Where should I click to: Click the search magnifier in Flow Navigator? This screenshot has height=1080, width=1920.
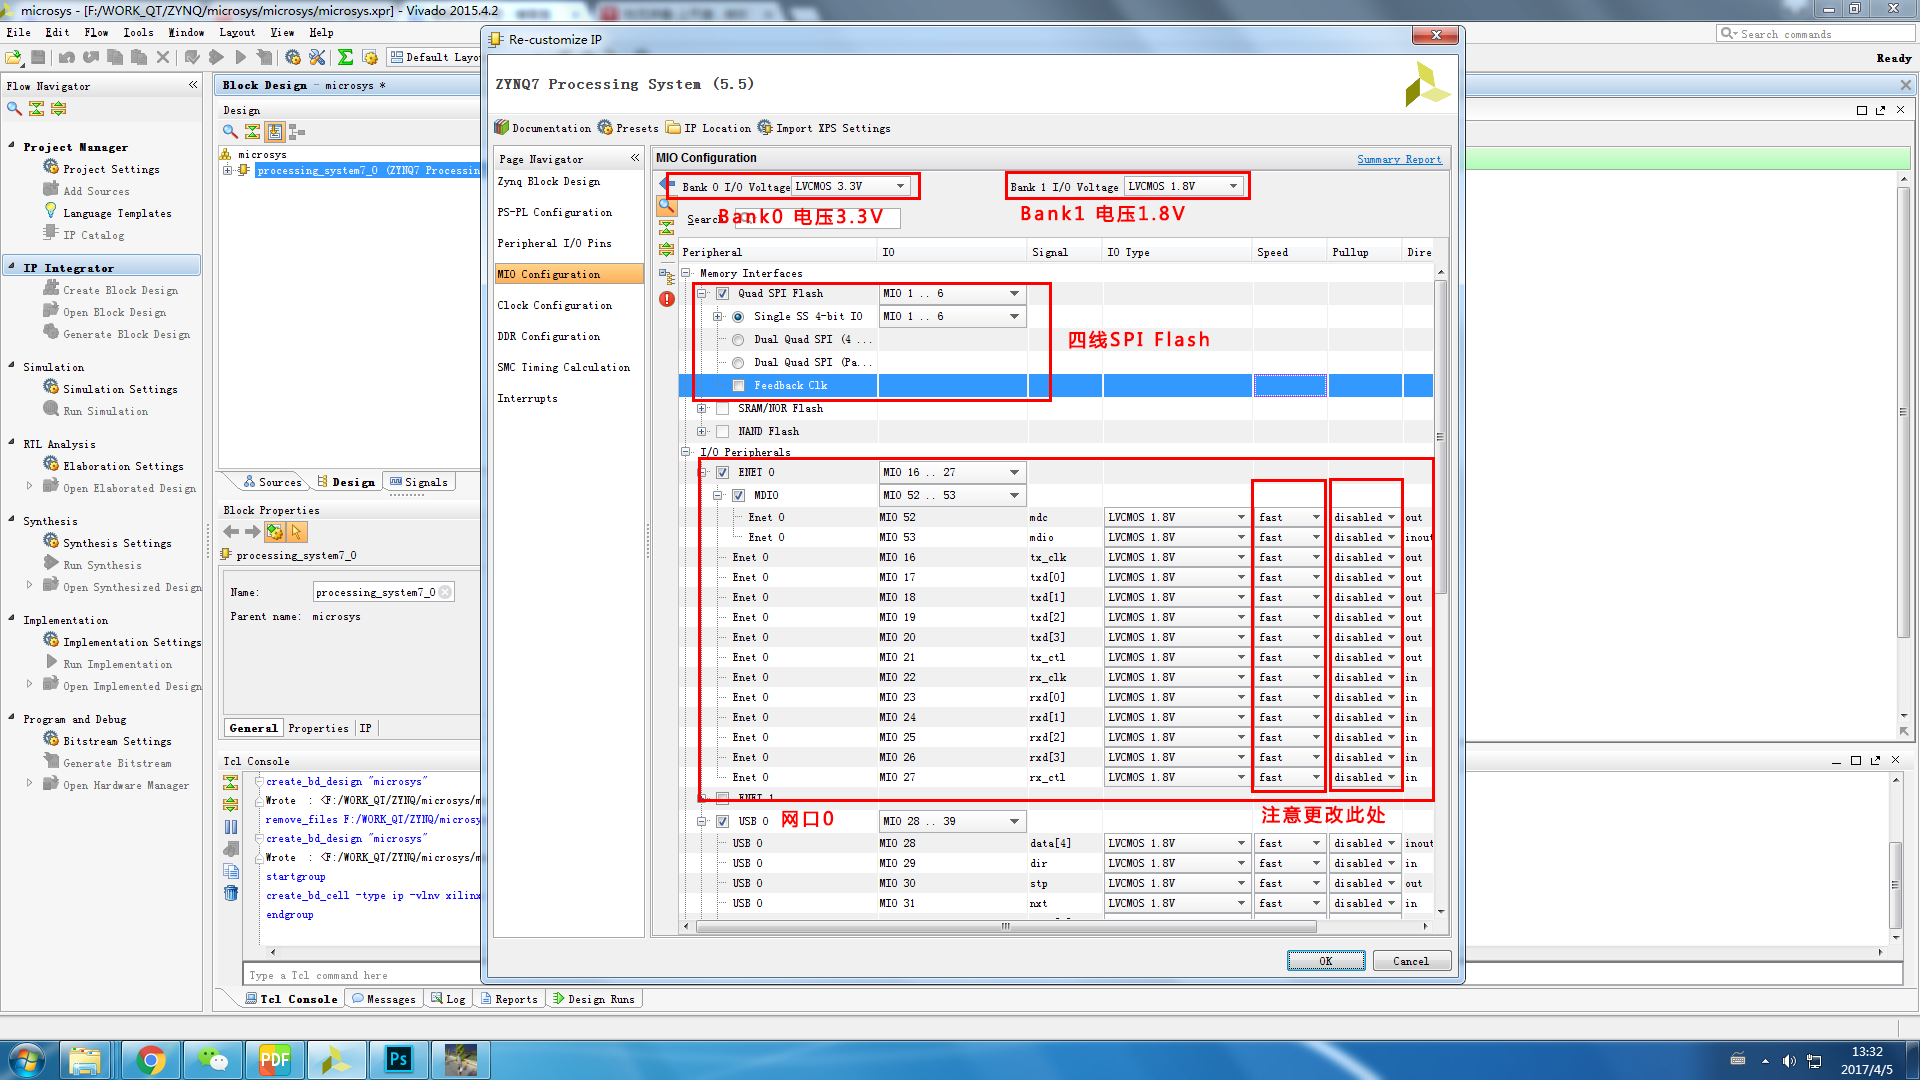(14, 108)
